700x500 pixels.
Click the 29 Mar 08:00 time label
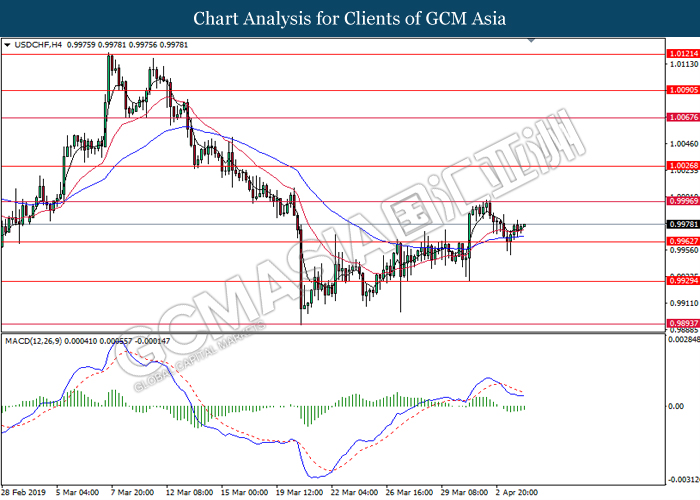[x=464, y=492]
